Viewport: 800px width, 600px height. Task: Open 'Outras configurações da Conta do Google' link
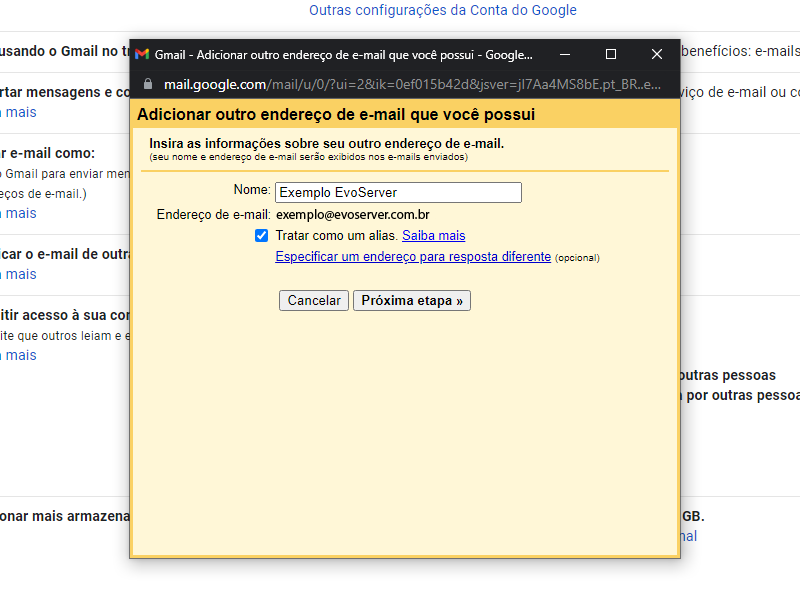(x=442, y=11)
